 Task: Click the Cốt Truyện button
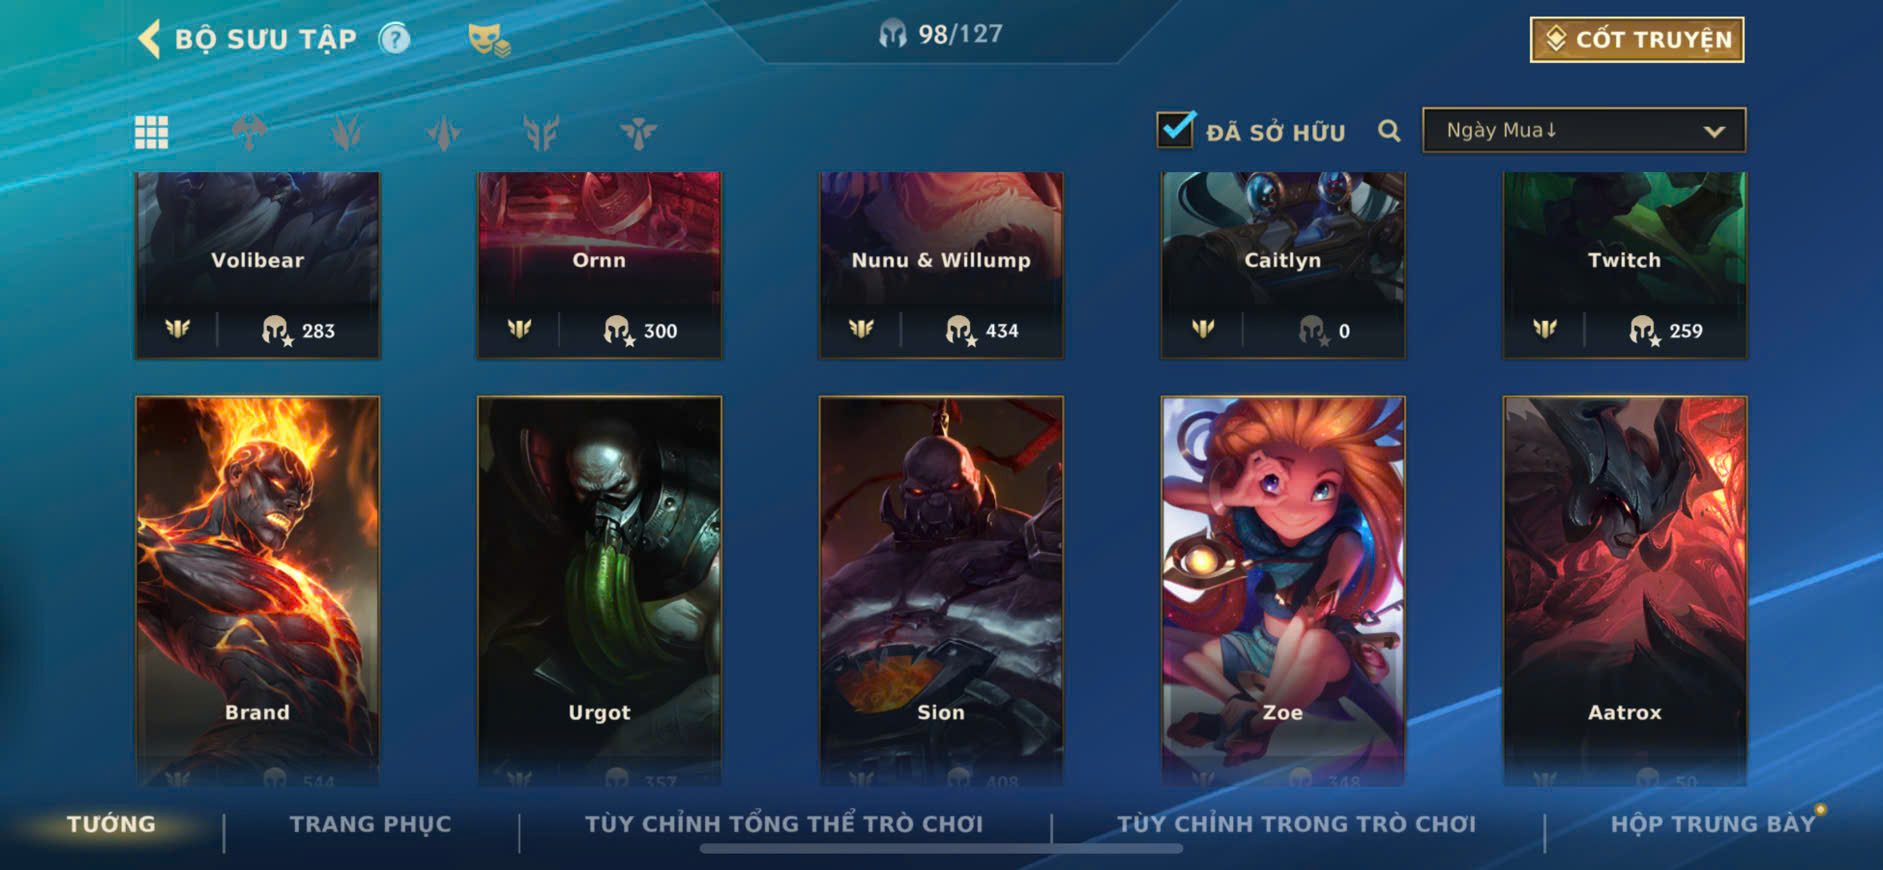coord(1637,40)
